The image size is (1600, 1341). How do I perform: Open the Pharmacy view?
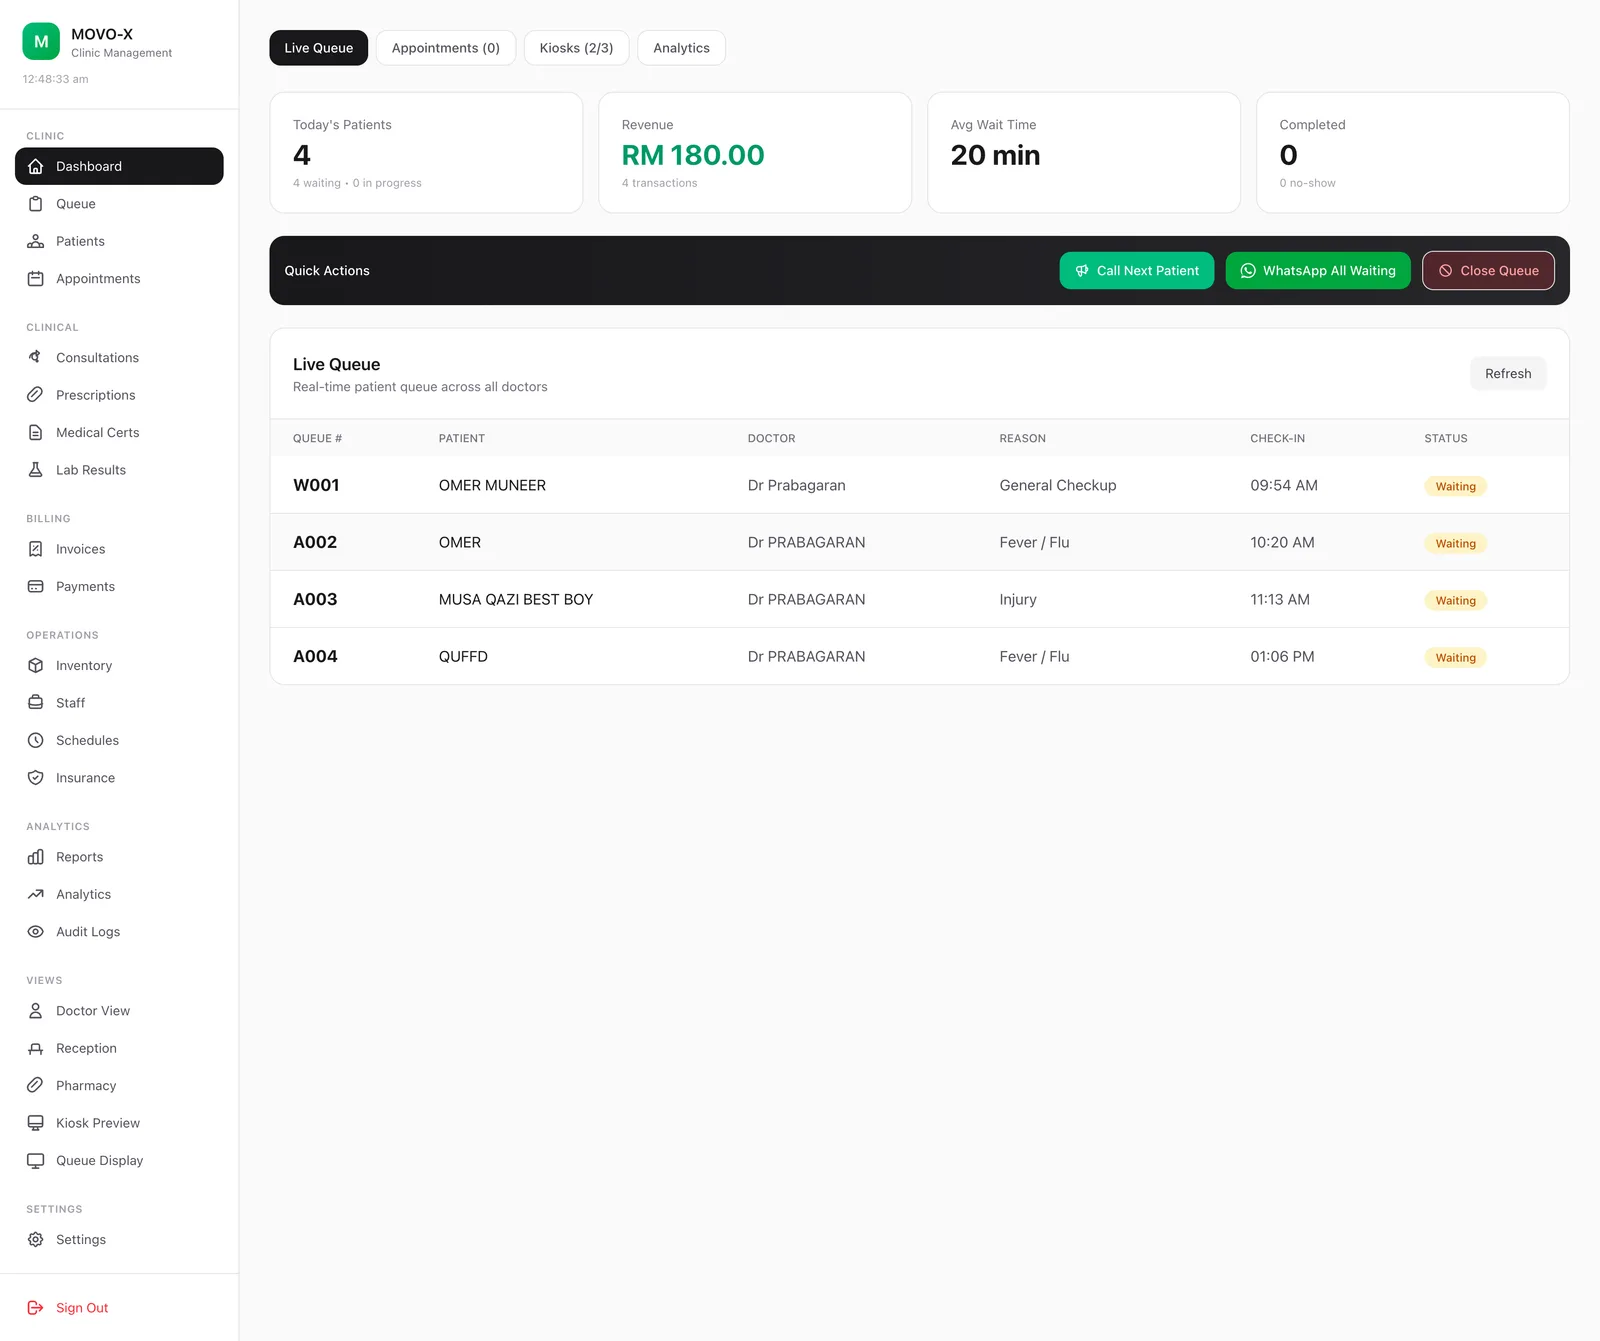(x=119, y=1086)
